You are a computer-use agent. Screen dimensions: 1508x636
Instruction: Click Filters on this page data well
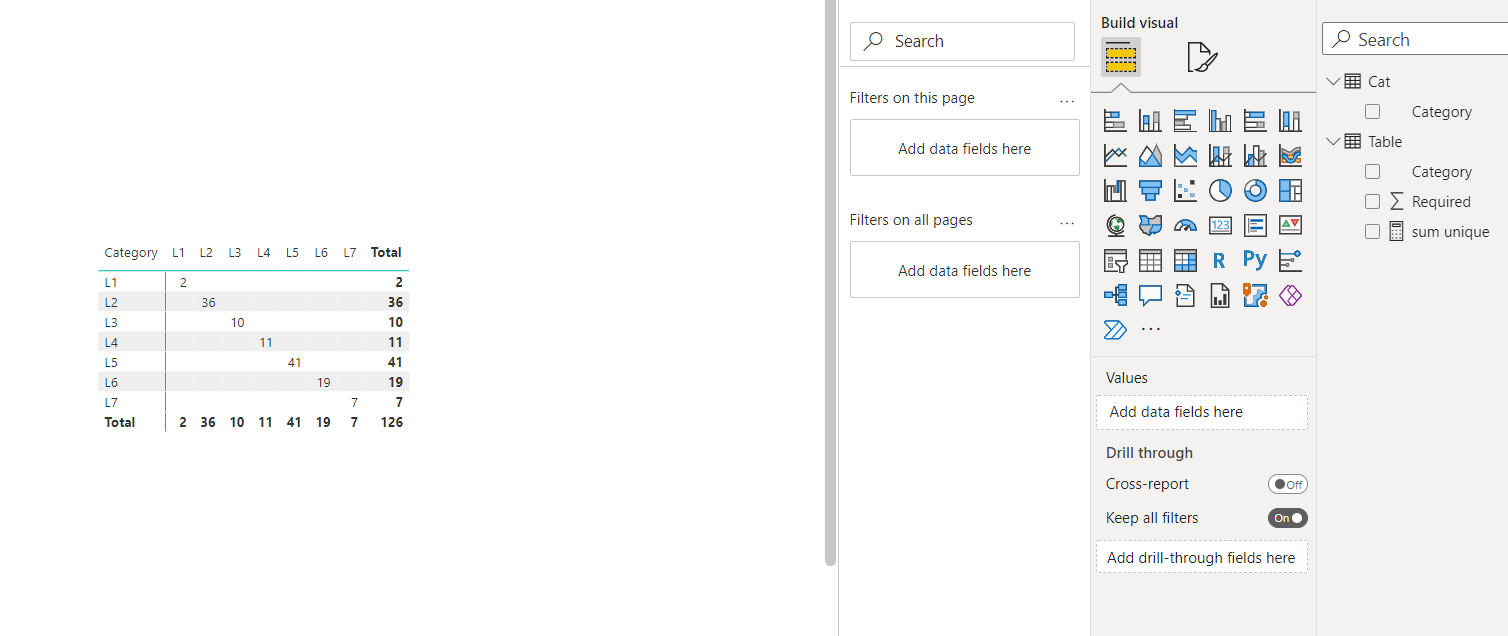pyautogui.click(x=965, y=148)
